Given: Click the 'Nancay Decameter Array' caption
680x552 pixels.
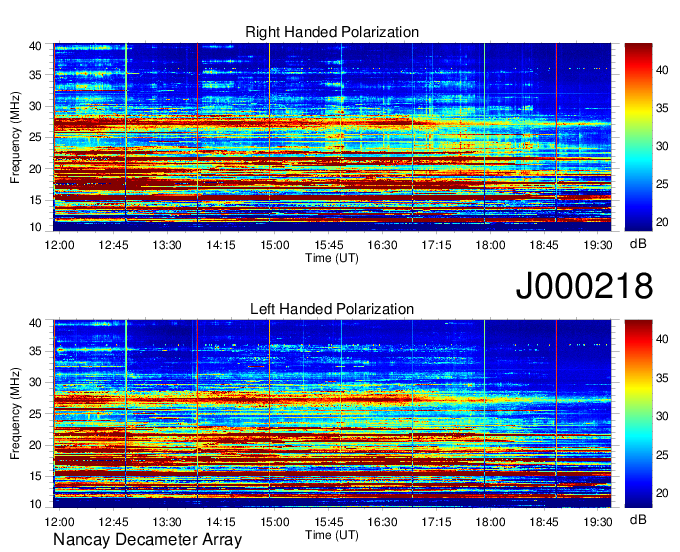Looking at the screenshot, I should click(147, 539).
